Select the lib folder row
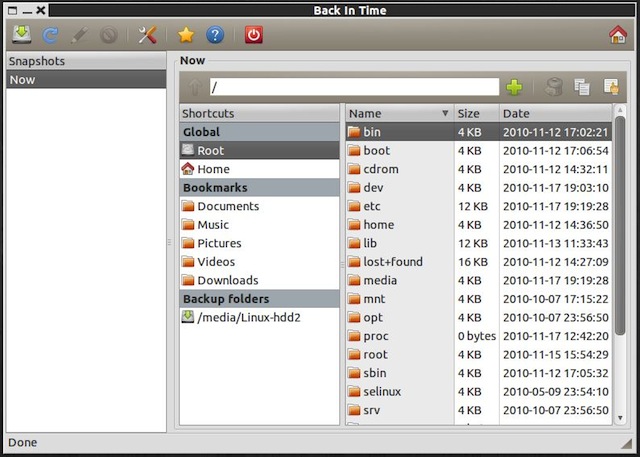This screenshot has height=457, width=640. click(x=479, y=243)
